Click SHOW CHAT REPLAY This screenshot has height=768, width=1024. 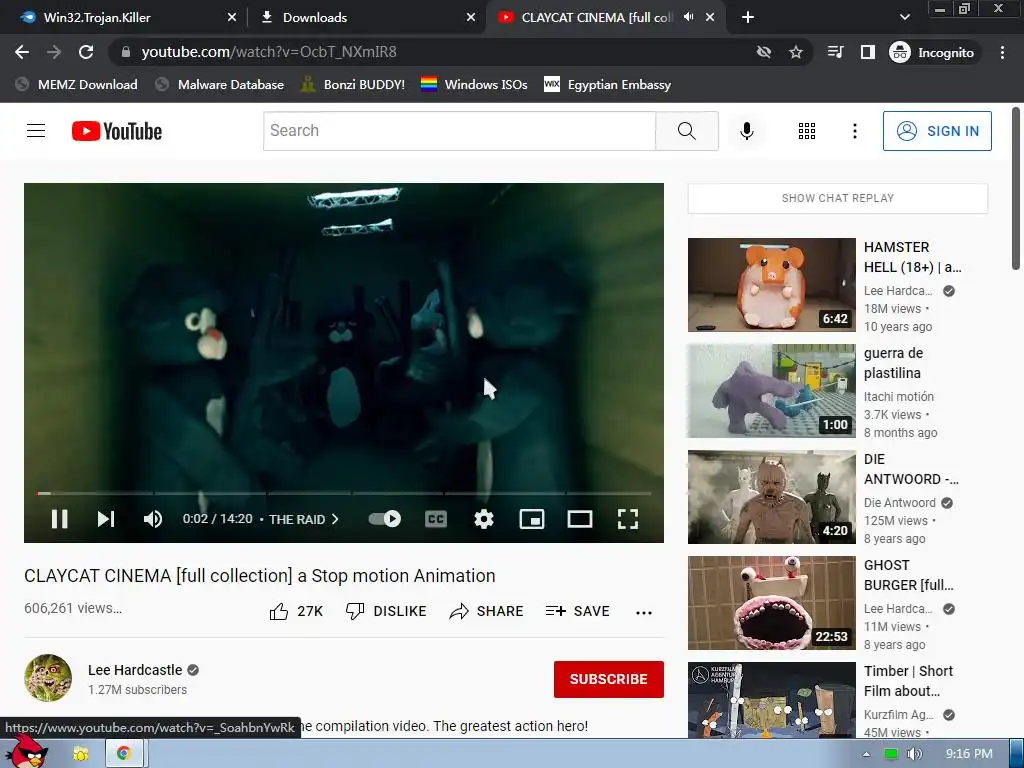pyautogui.click(x=838, y=198)
